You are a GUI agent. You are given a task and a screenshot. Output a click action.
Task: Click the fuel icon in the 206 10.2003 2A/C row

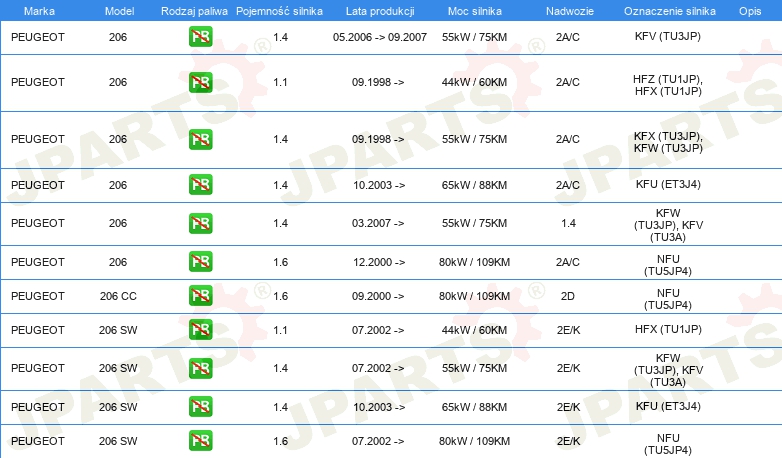[200, 185]
